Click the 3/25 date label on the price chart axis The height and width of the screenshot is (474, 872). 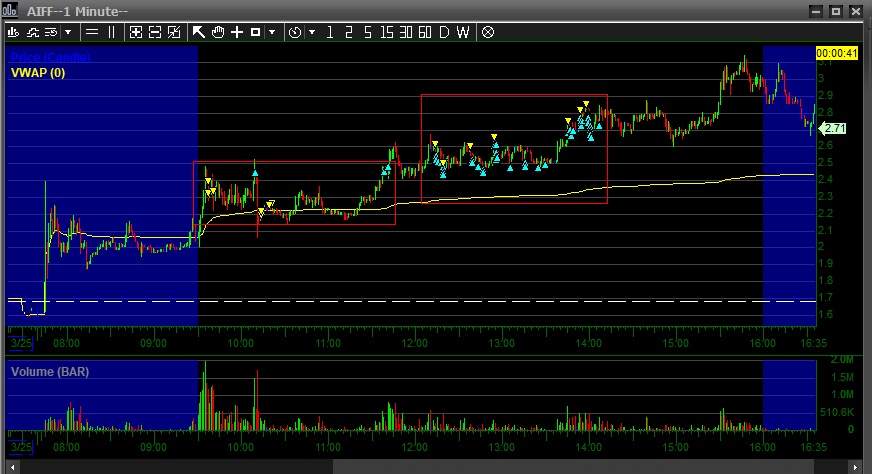coord(21,343)
